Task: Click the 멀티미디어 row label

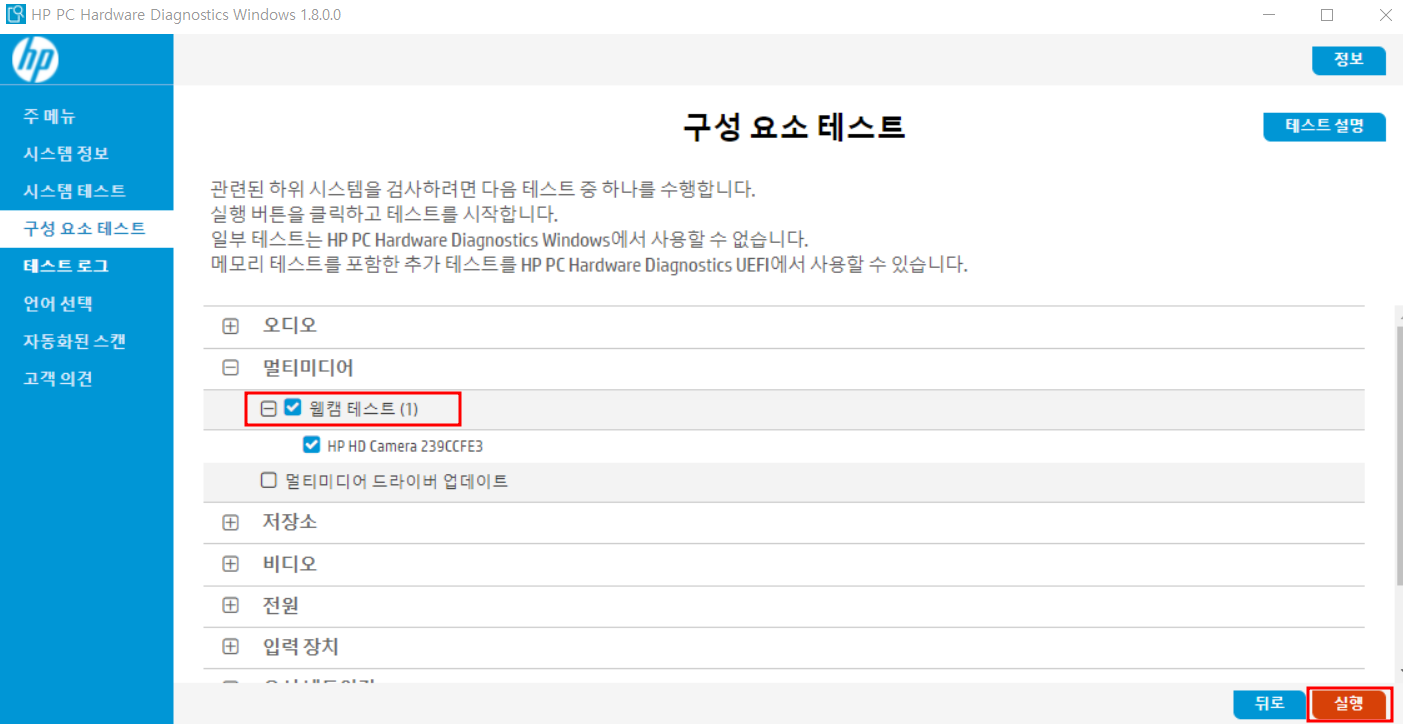Action: click(x=308, y=367)
